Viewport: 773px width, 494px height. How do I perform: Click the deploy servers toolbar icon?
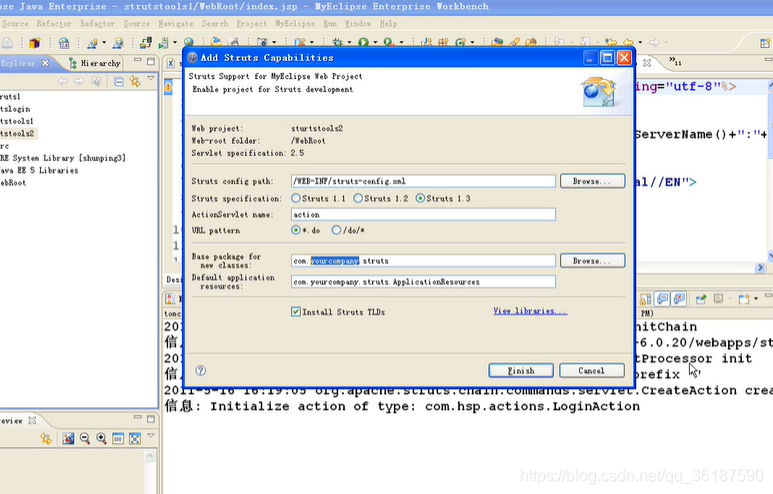pyautogui.click(x=145, y=43)
